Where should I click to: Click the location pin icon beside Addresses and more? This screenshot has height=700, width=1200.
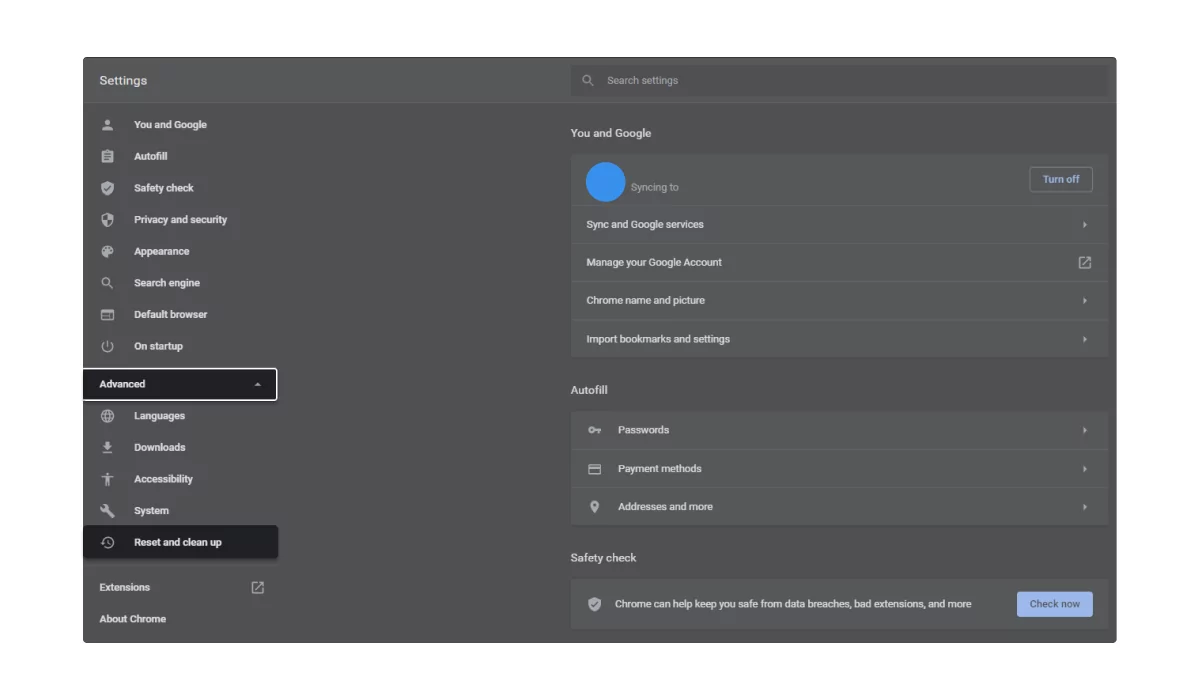coord(594,507)
